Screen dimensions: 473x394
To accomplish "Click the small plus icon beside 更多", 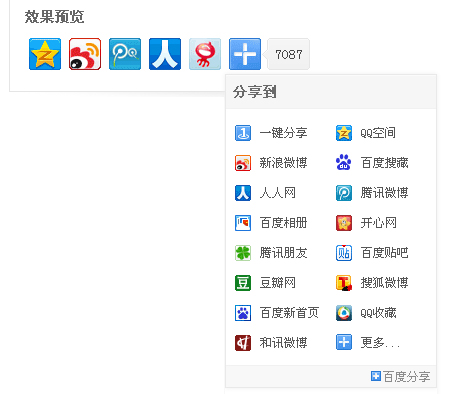I will click(x=344, y=343).
